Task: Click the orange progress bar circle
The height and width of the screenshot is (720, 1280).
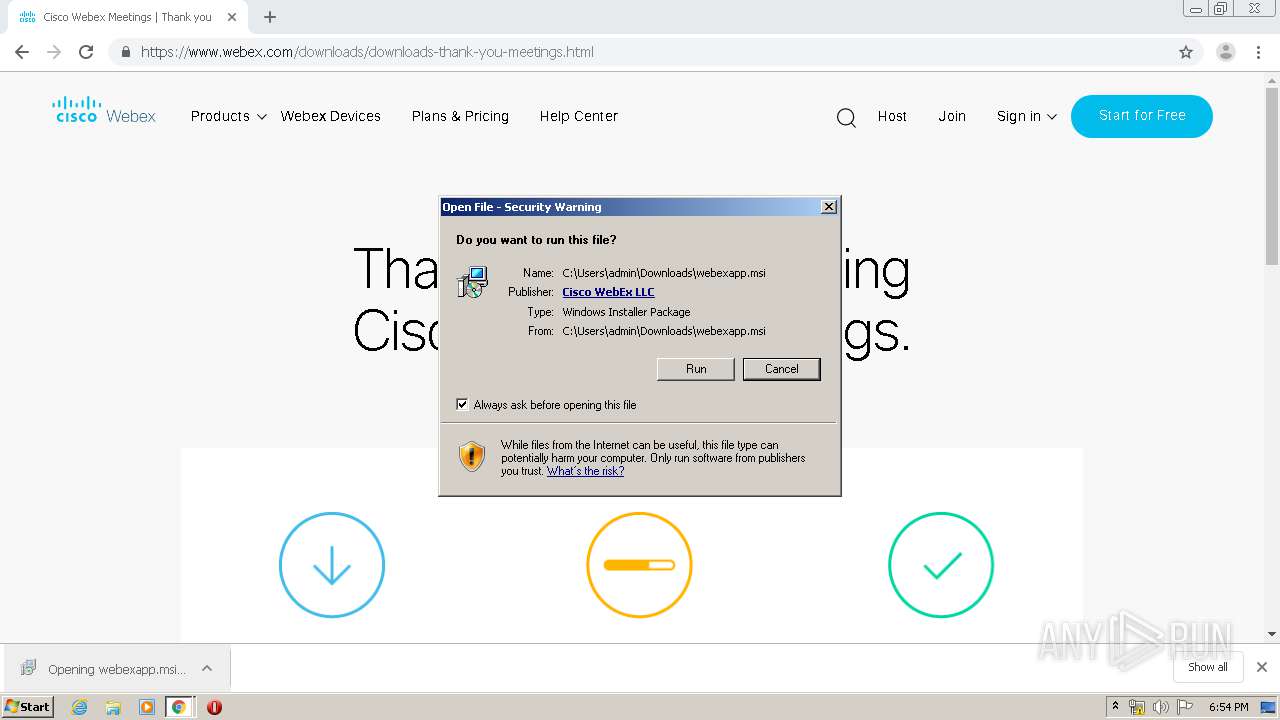Action: click(x=639, y=565)
